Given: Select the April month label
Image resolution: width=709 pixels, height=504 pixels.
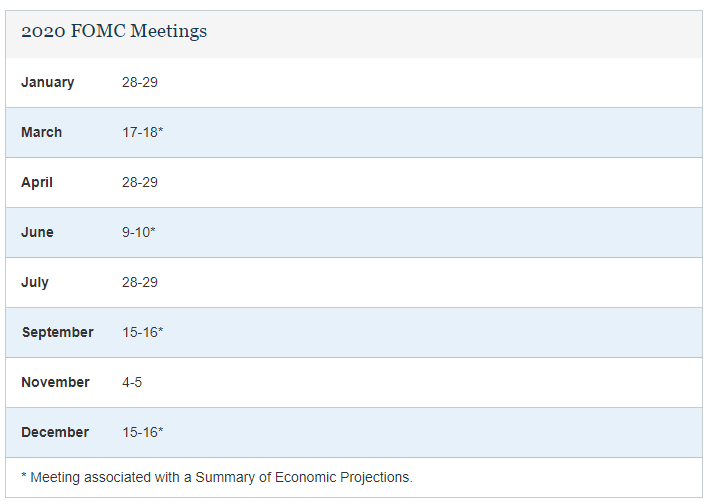Looking at the screenshot, I should point(37,182).
